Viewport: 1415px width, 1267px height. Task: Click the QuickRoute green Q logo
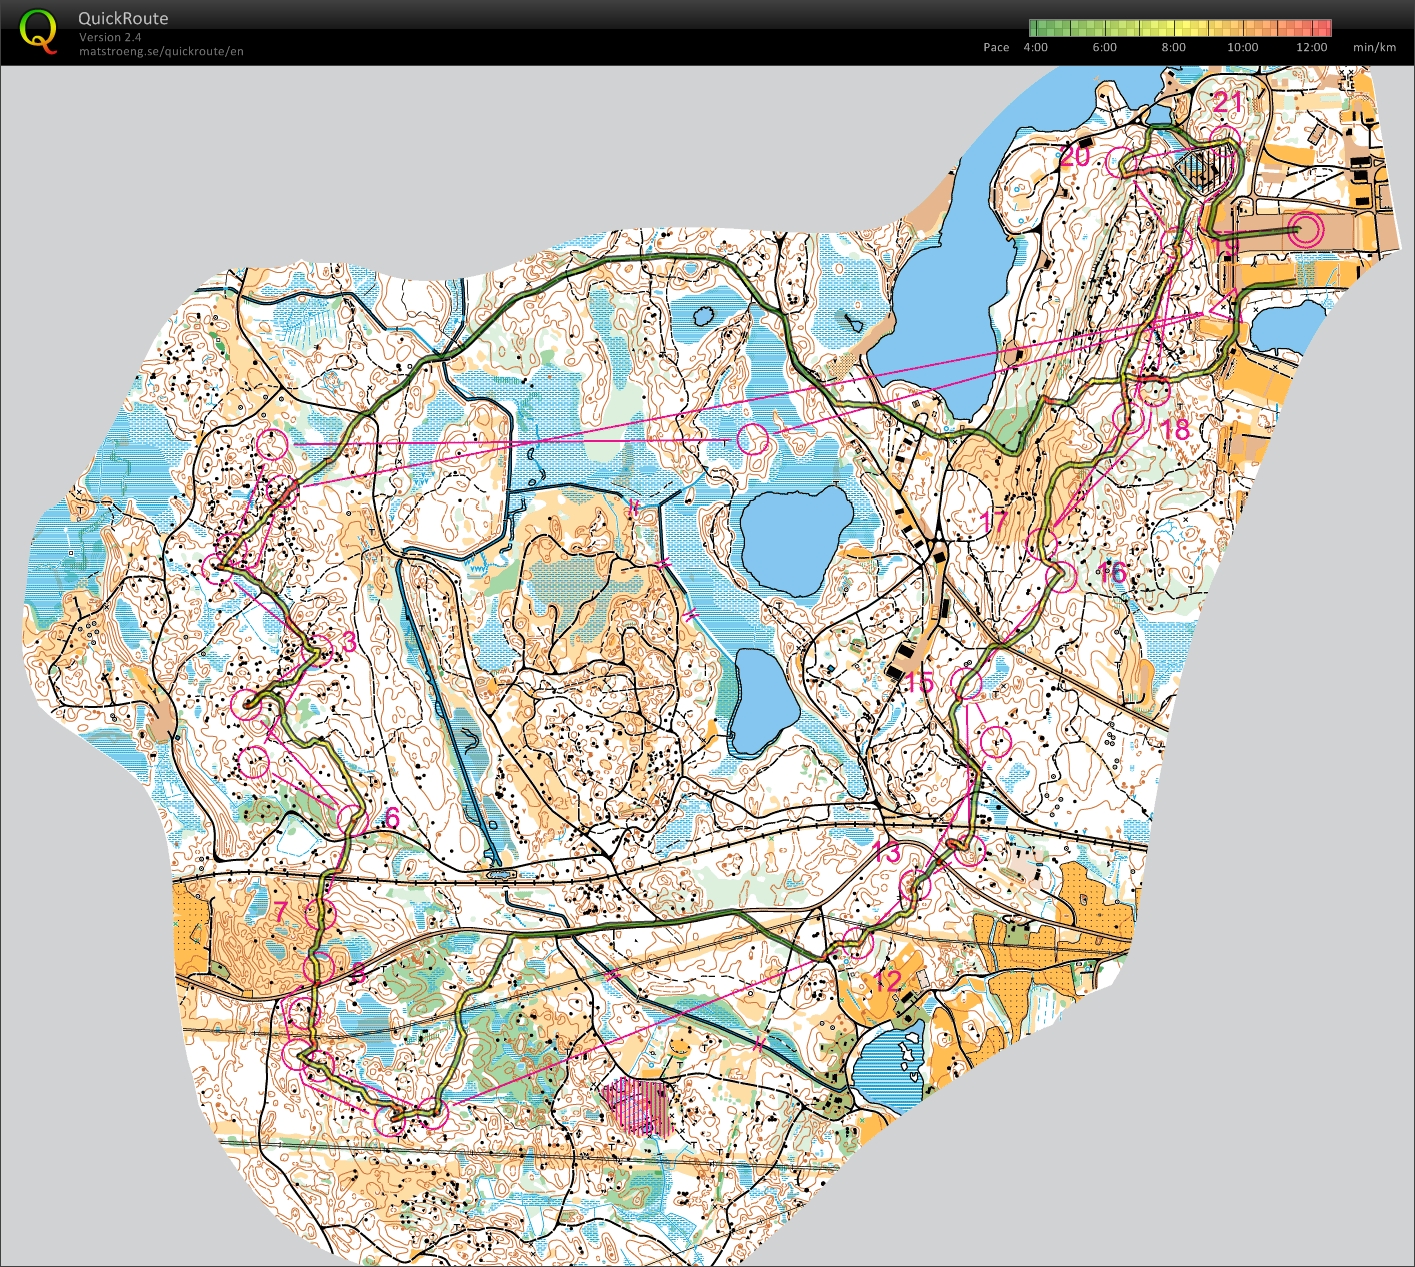[x=38, y=31]
